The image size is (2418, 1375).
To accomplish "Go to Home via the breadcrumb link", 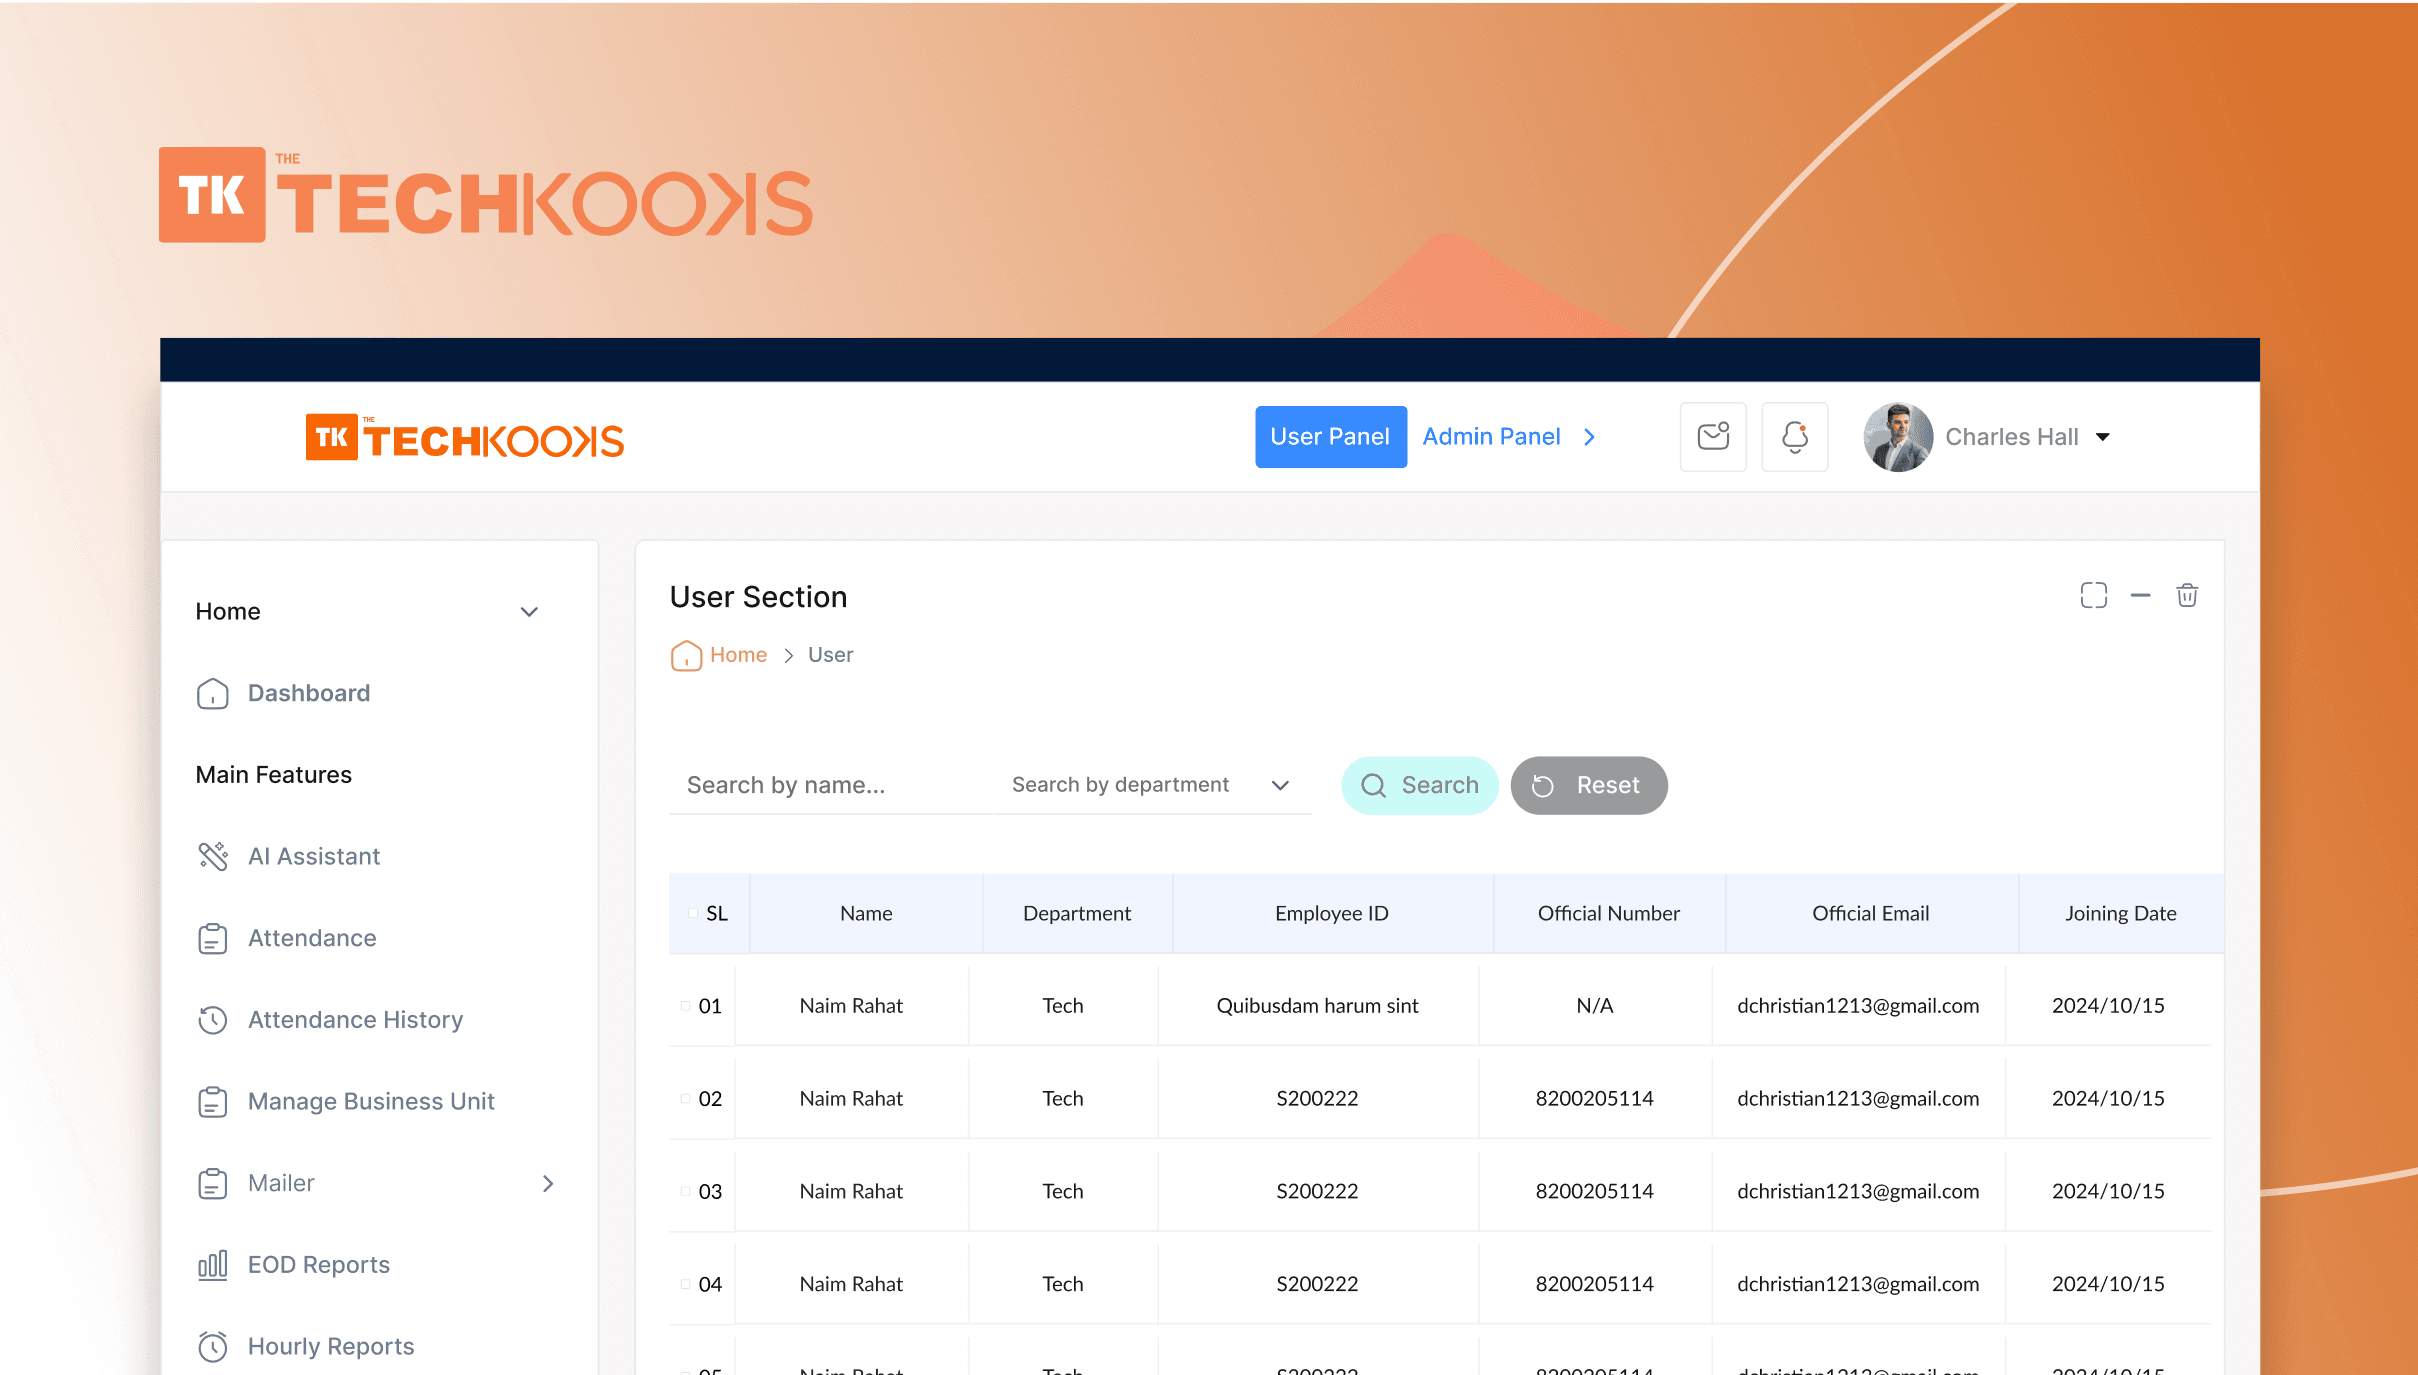I will pos(738,655).
